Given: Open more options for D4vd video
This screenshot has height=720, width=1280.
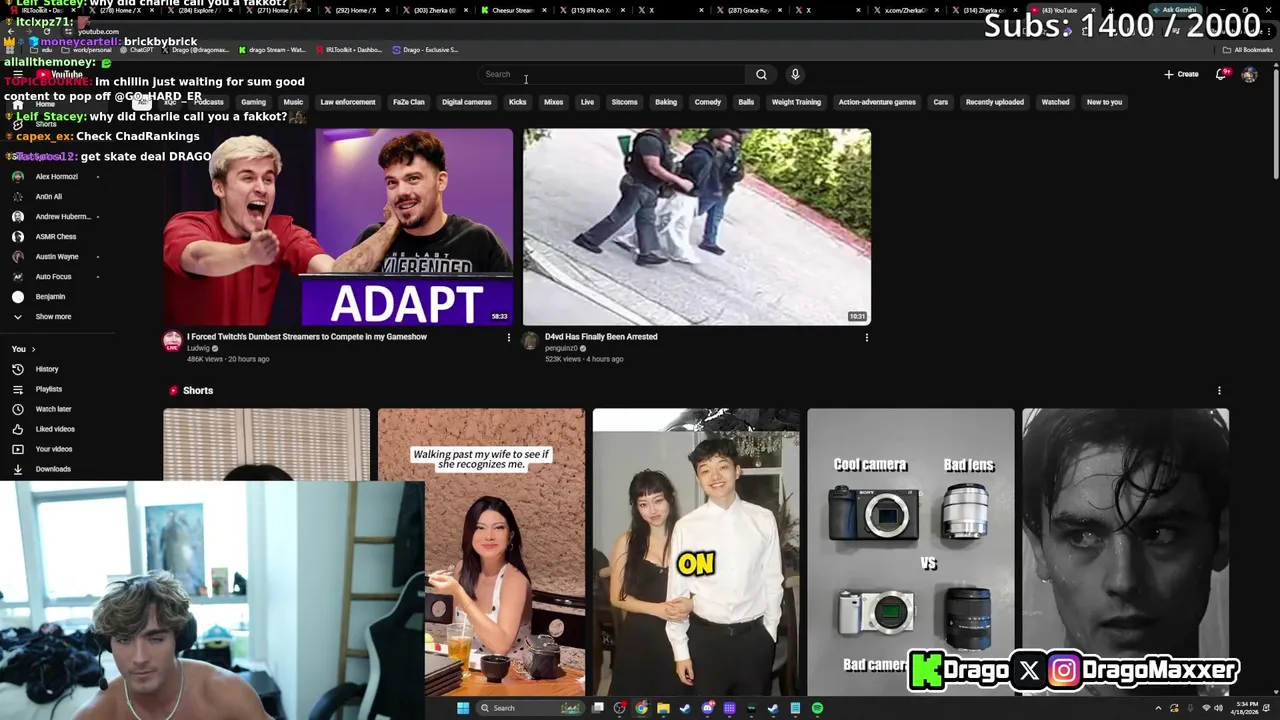Looking at the screenshot, I should pos(866,338).
